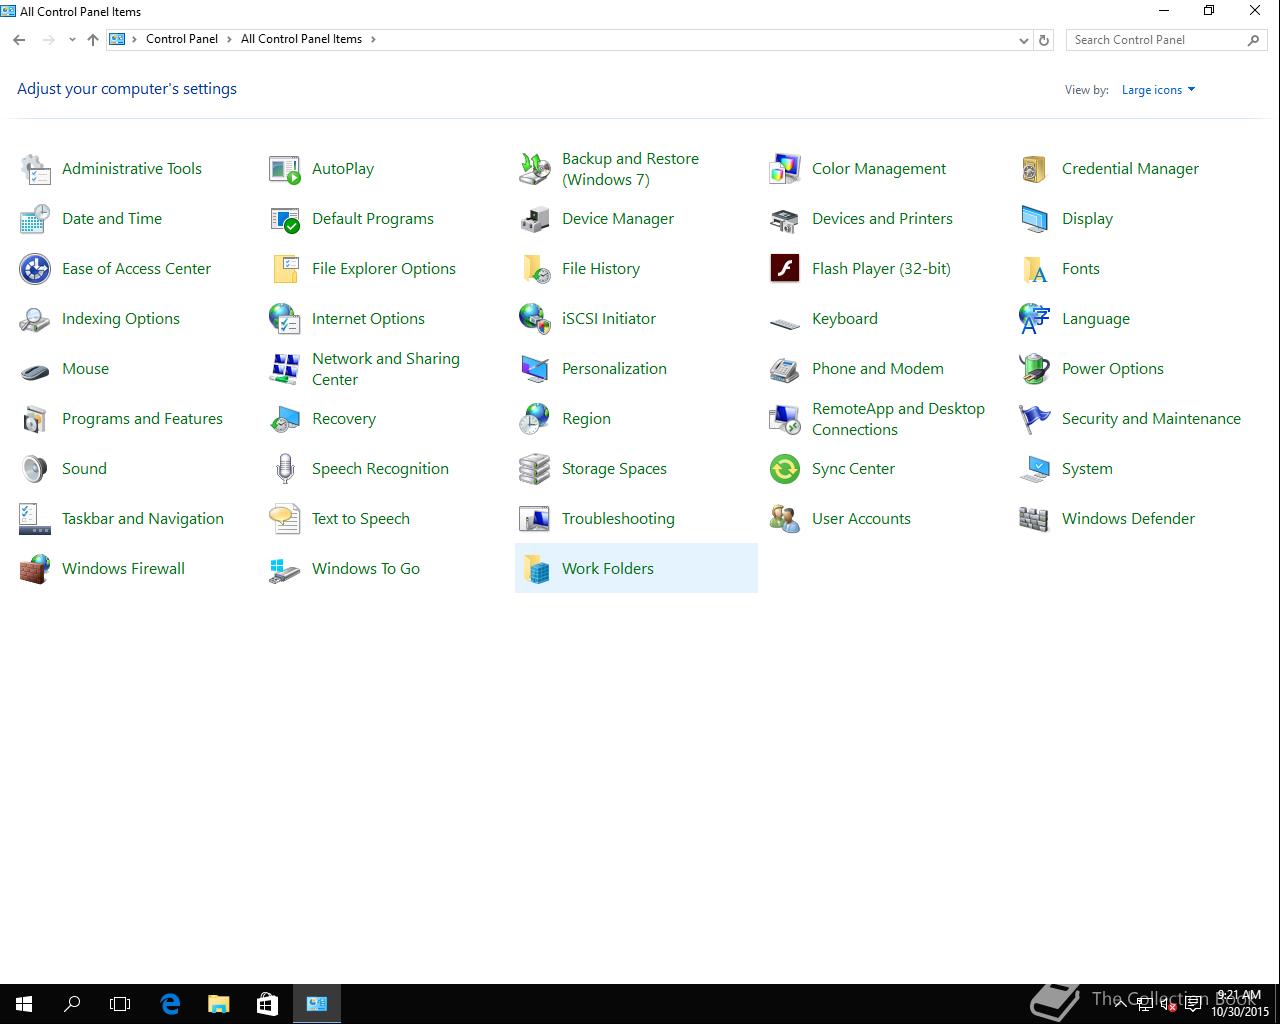
Task: Open the System link
Action: click(x=1087, y=469)
